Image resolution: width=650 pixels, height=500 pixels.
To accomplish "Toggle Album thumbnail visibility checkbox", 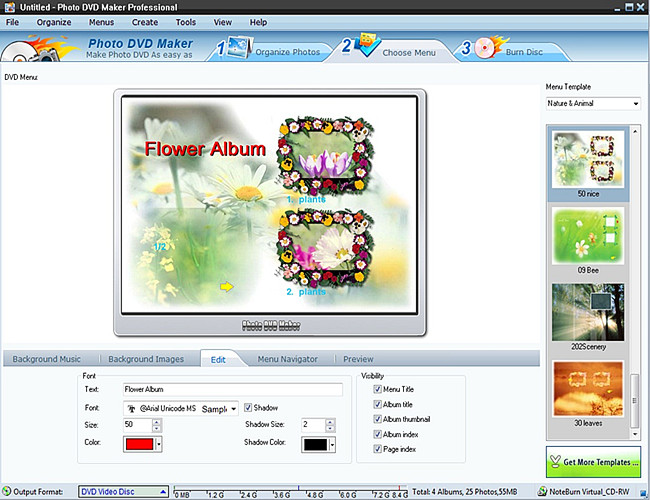I will [377, 419].
